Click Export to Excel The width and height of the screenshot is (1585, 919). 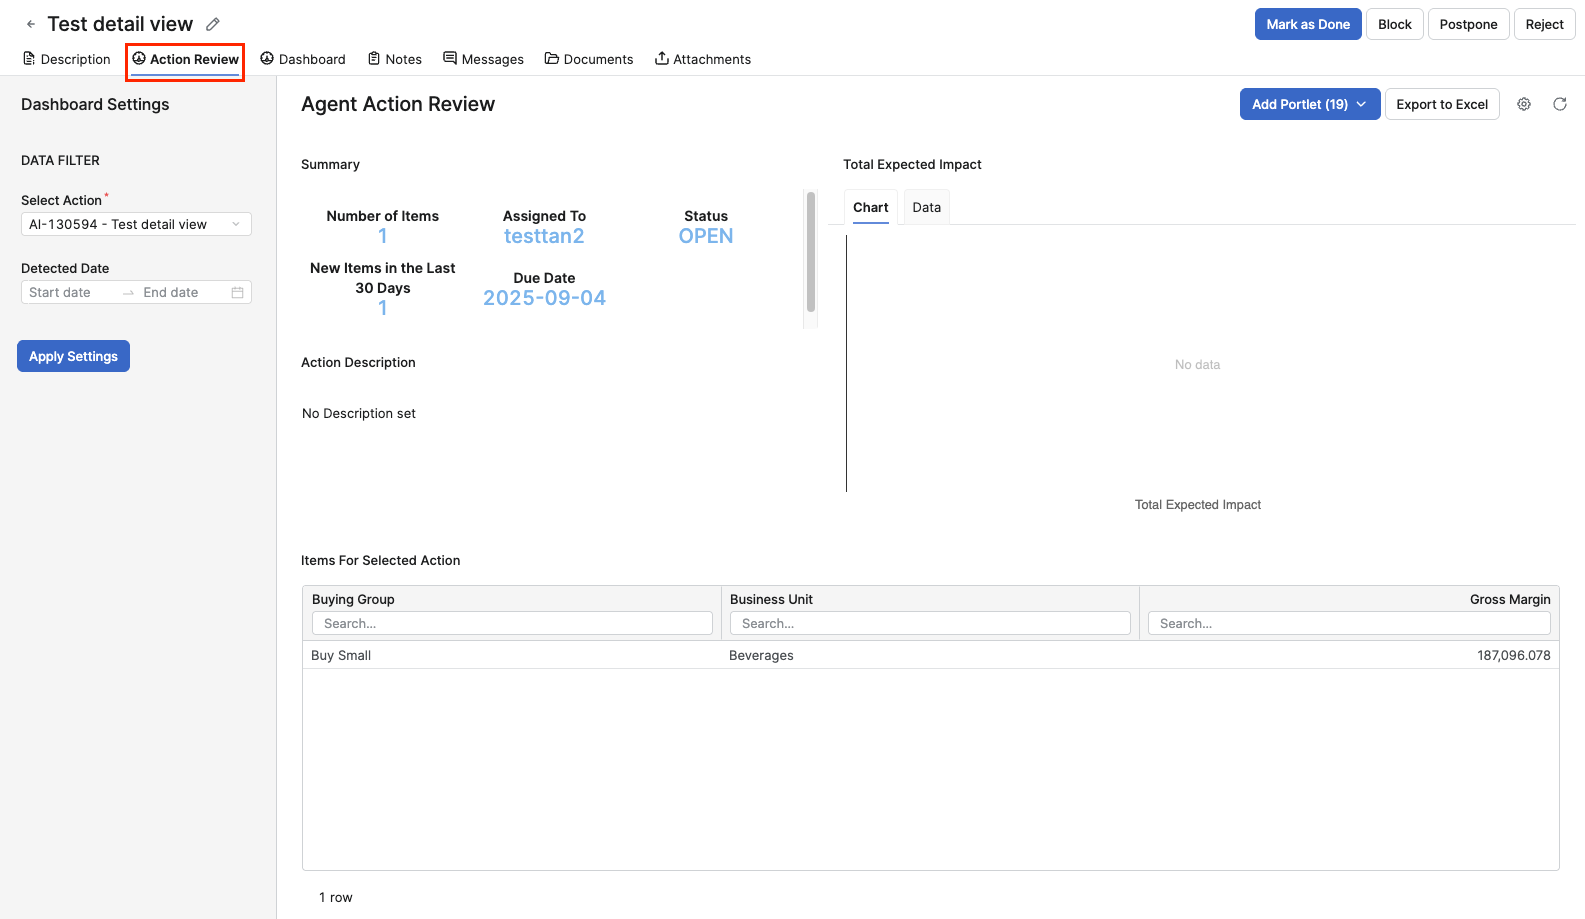1442,104
